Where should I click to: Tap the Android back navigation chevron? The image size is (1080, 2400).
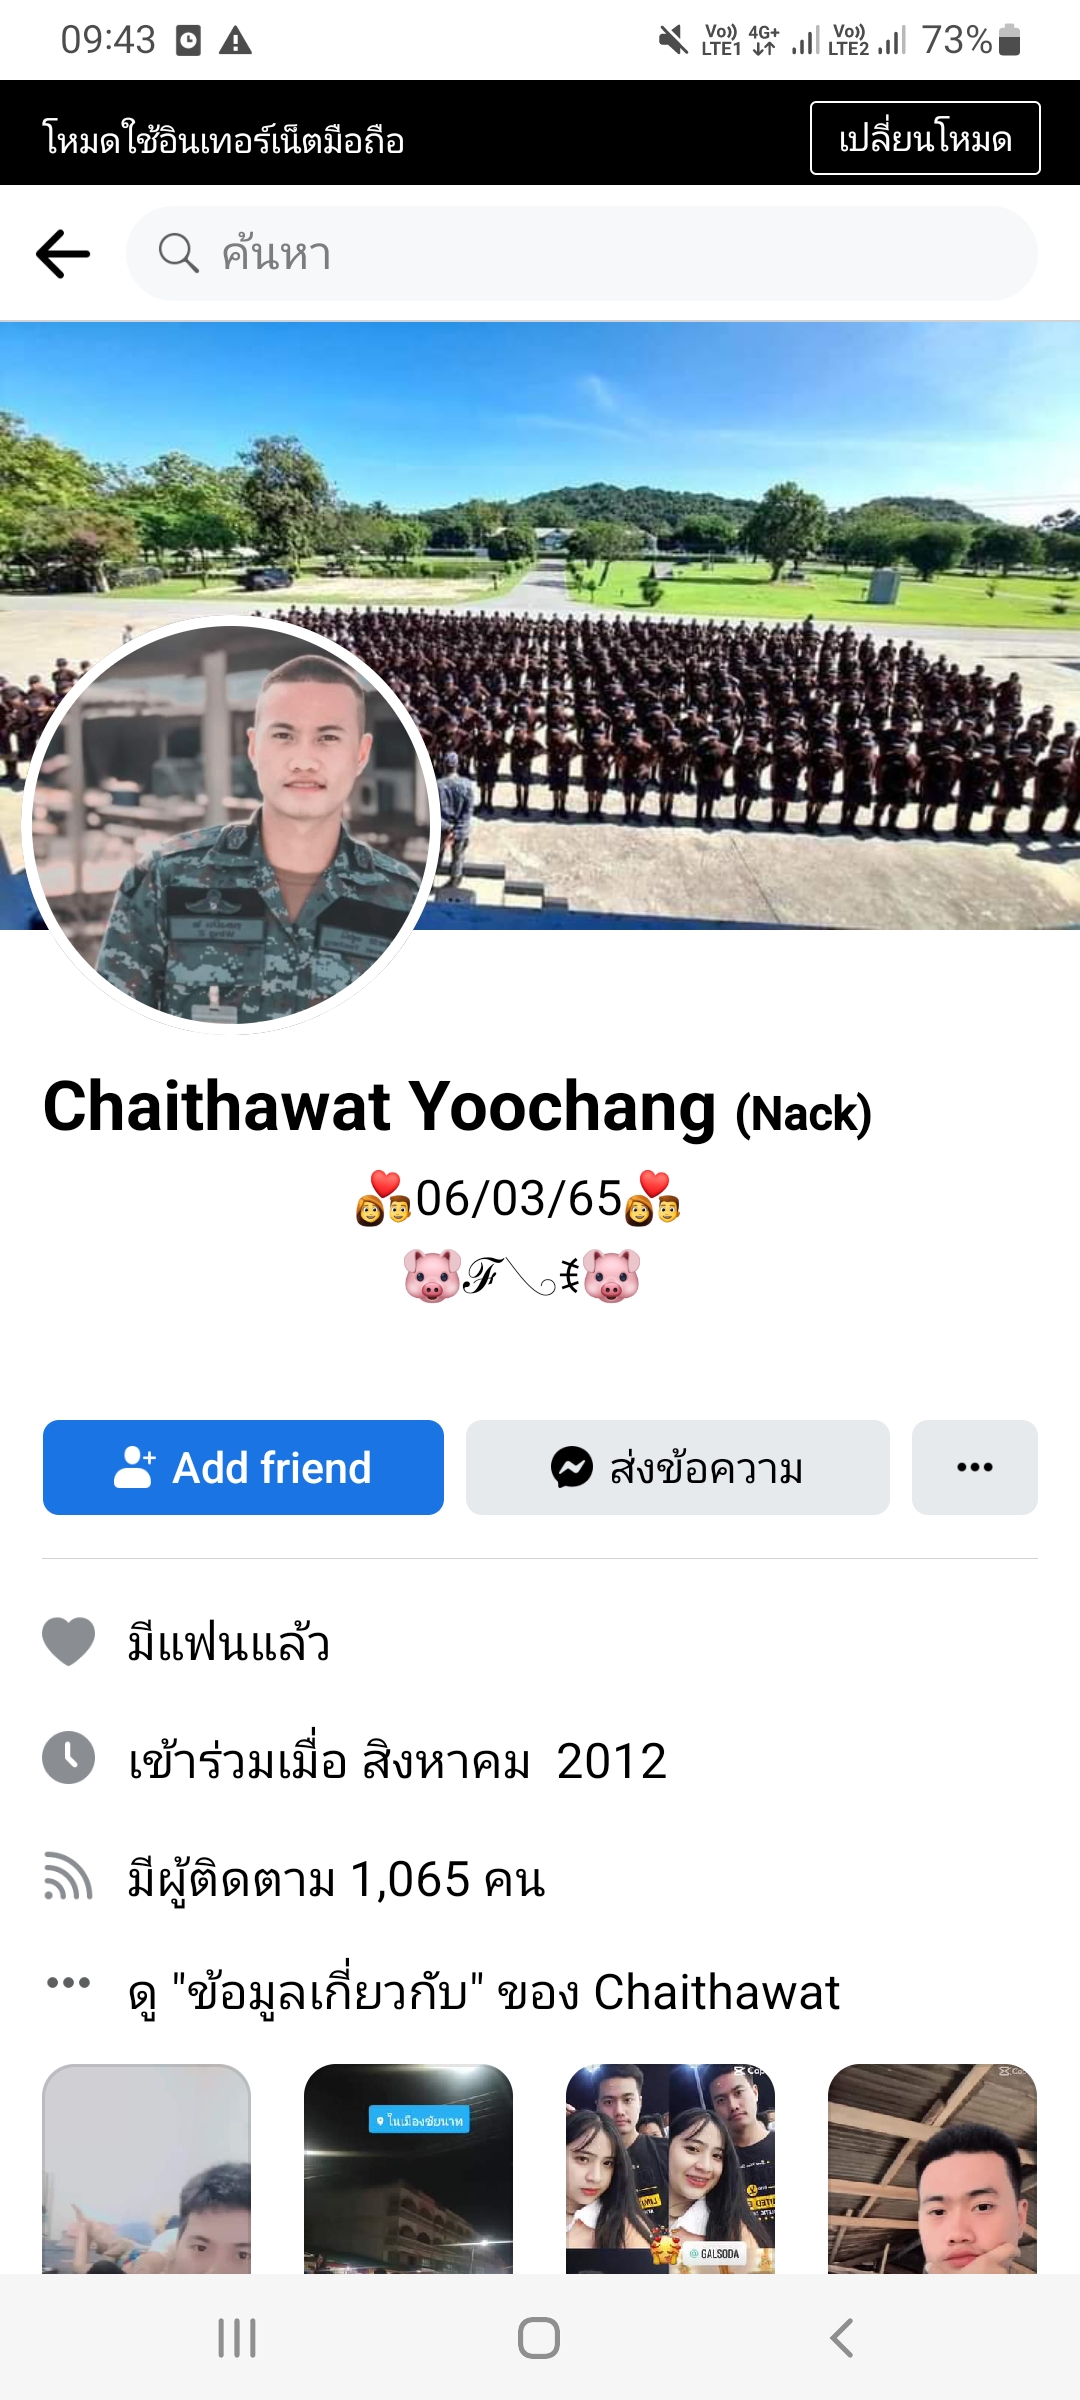coord(842,2338)
